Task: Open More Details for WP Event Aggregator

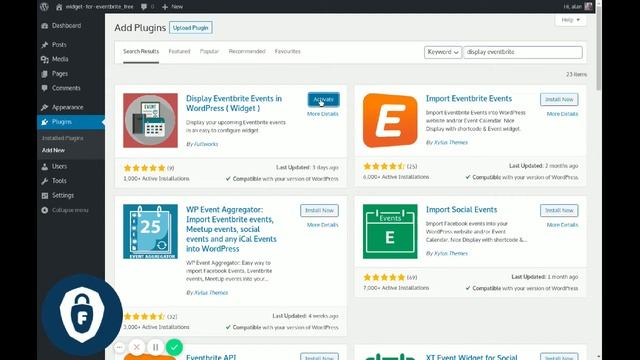Action: 322,225
